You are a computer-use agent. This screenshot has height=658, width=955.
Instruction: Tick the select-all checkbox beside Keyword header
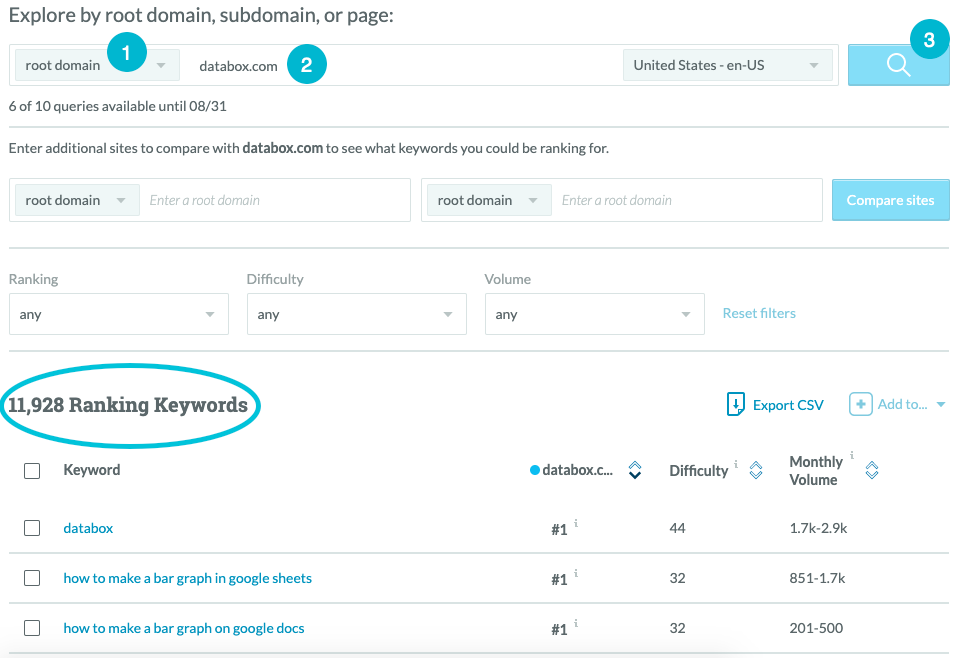click(x=32, y=471)
